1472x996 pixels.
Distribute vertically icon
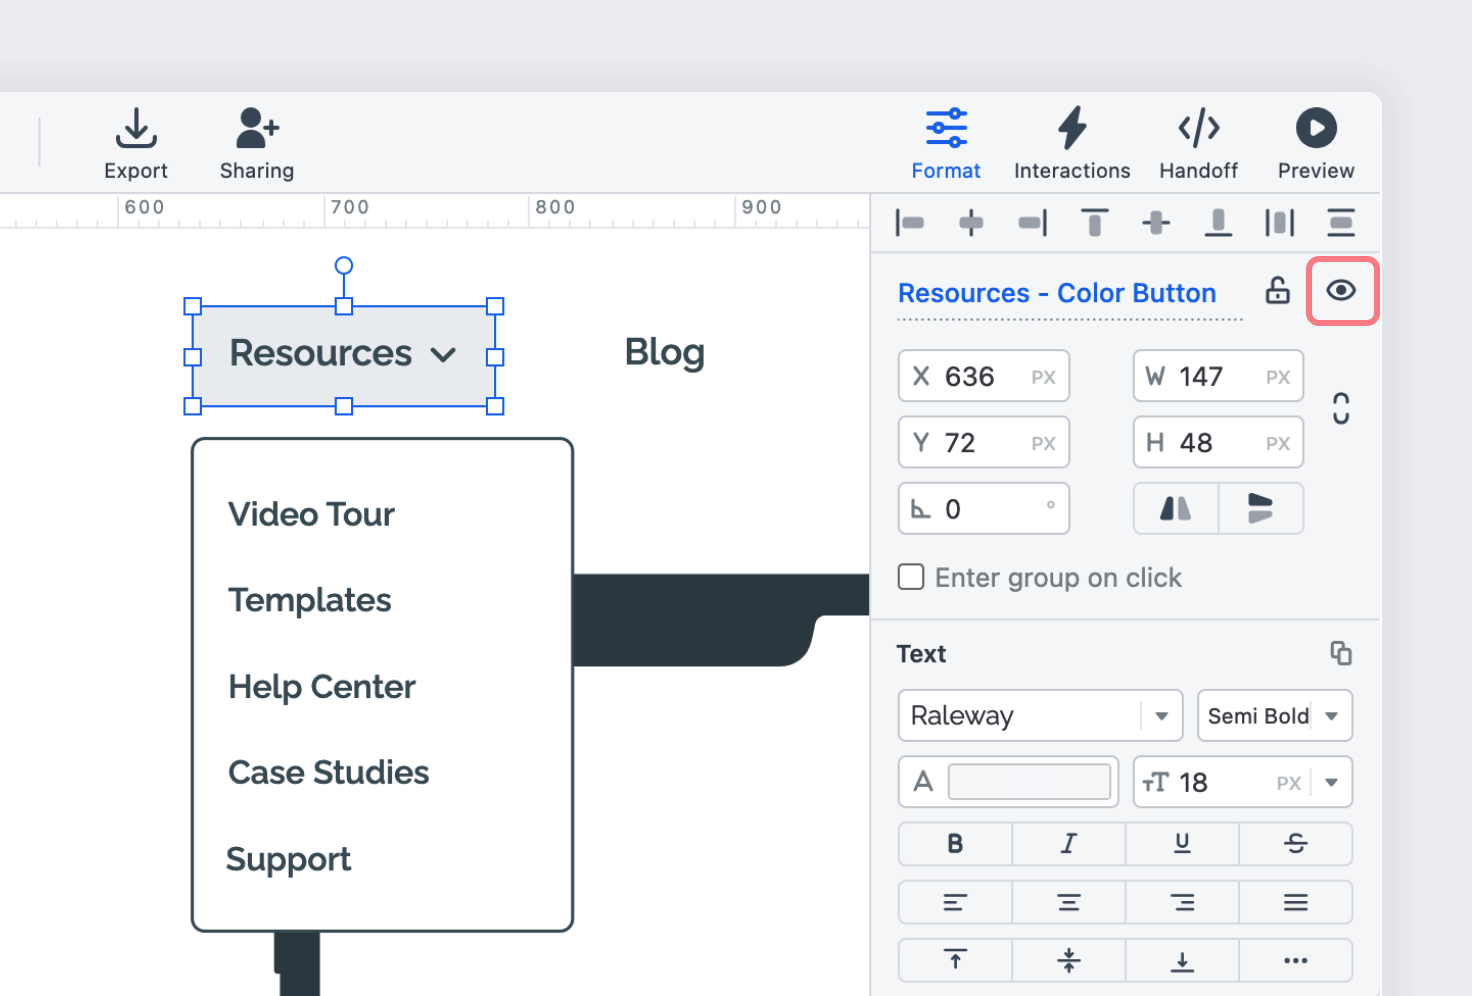[x=1341, y=222]
